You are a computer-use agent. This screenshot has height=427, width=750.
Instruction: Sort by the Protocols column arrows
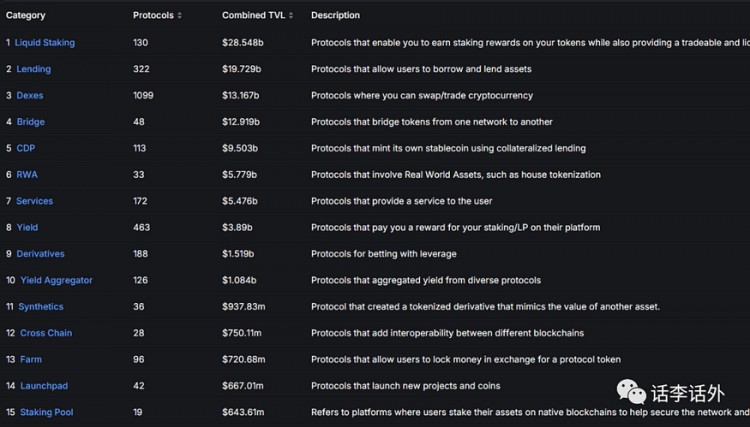[179, 15]
